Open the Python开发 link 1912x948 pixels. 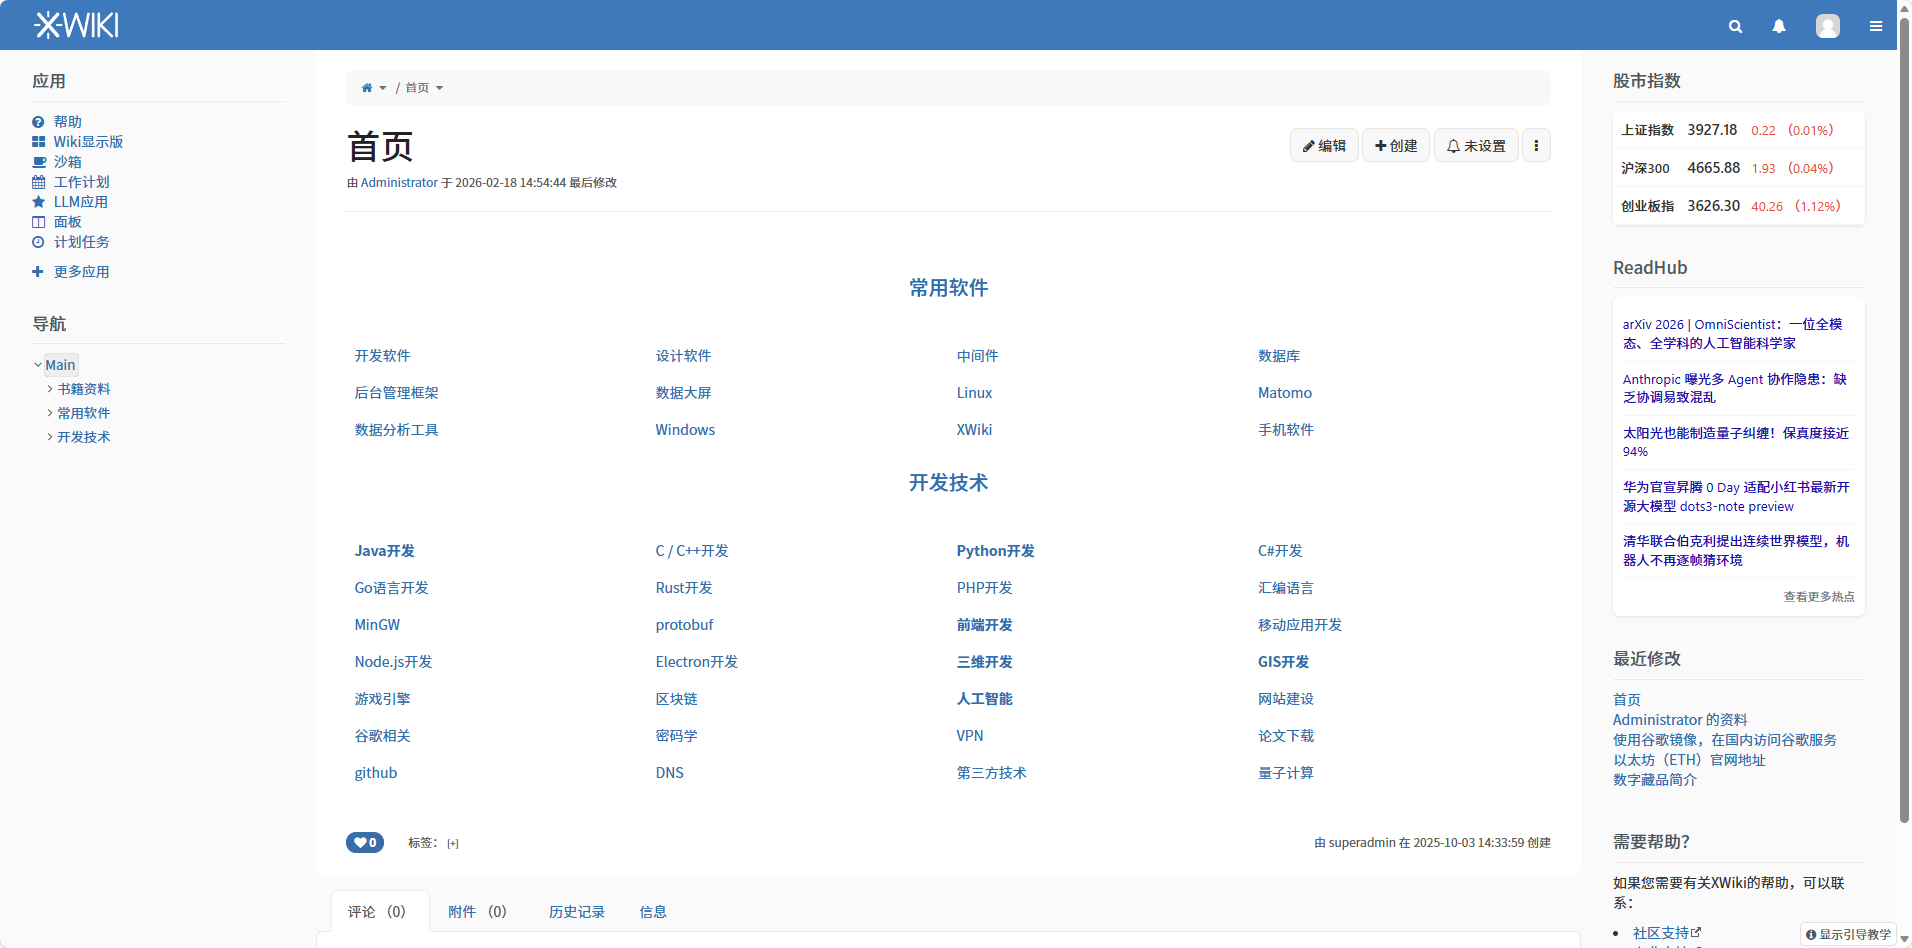point(995,551)
